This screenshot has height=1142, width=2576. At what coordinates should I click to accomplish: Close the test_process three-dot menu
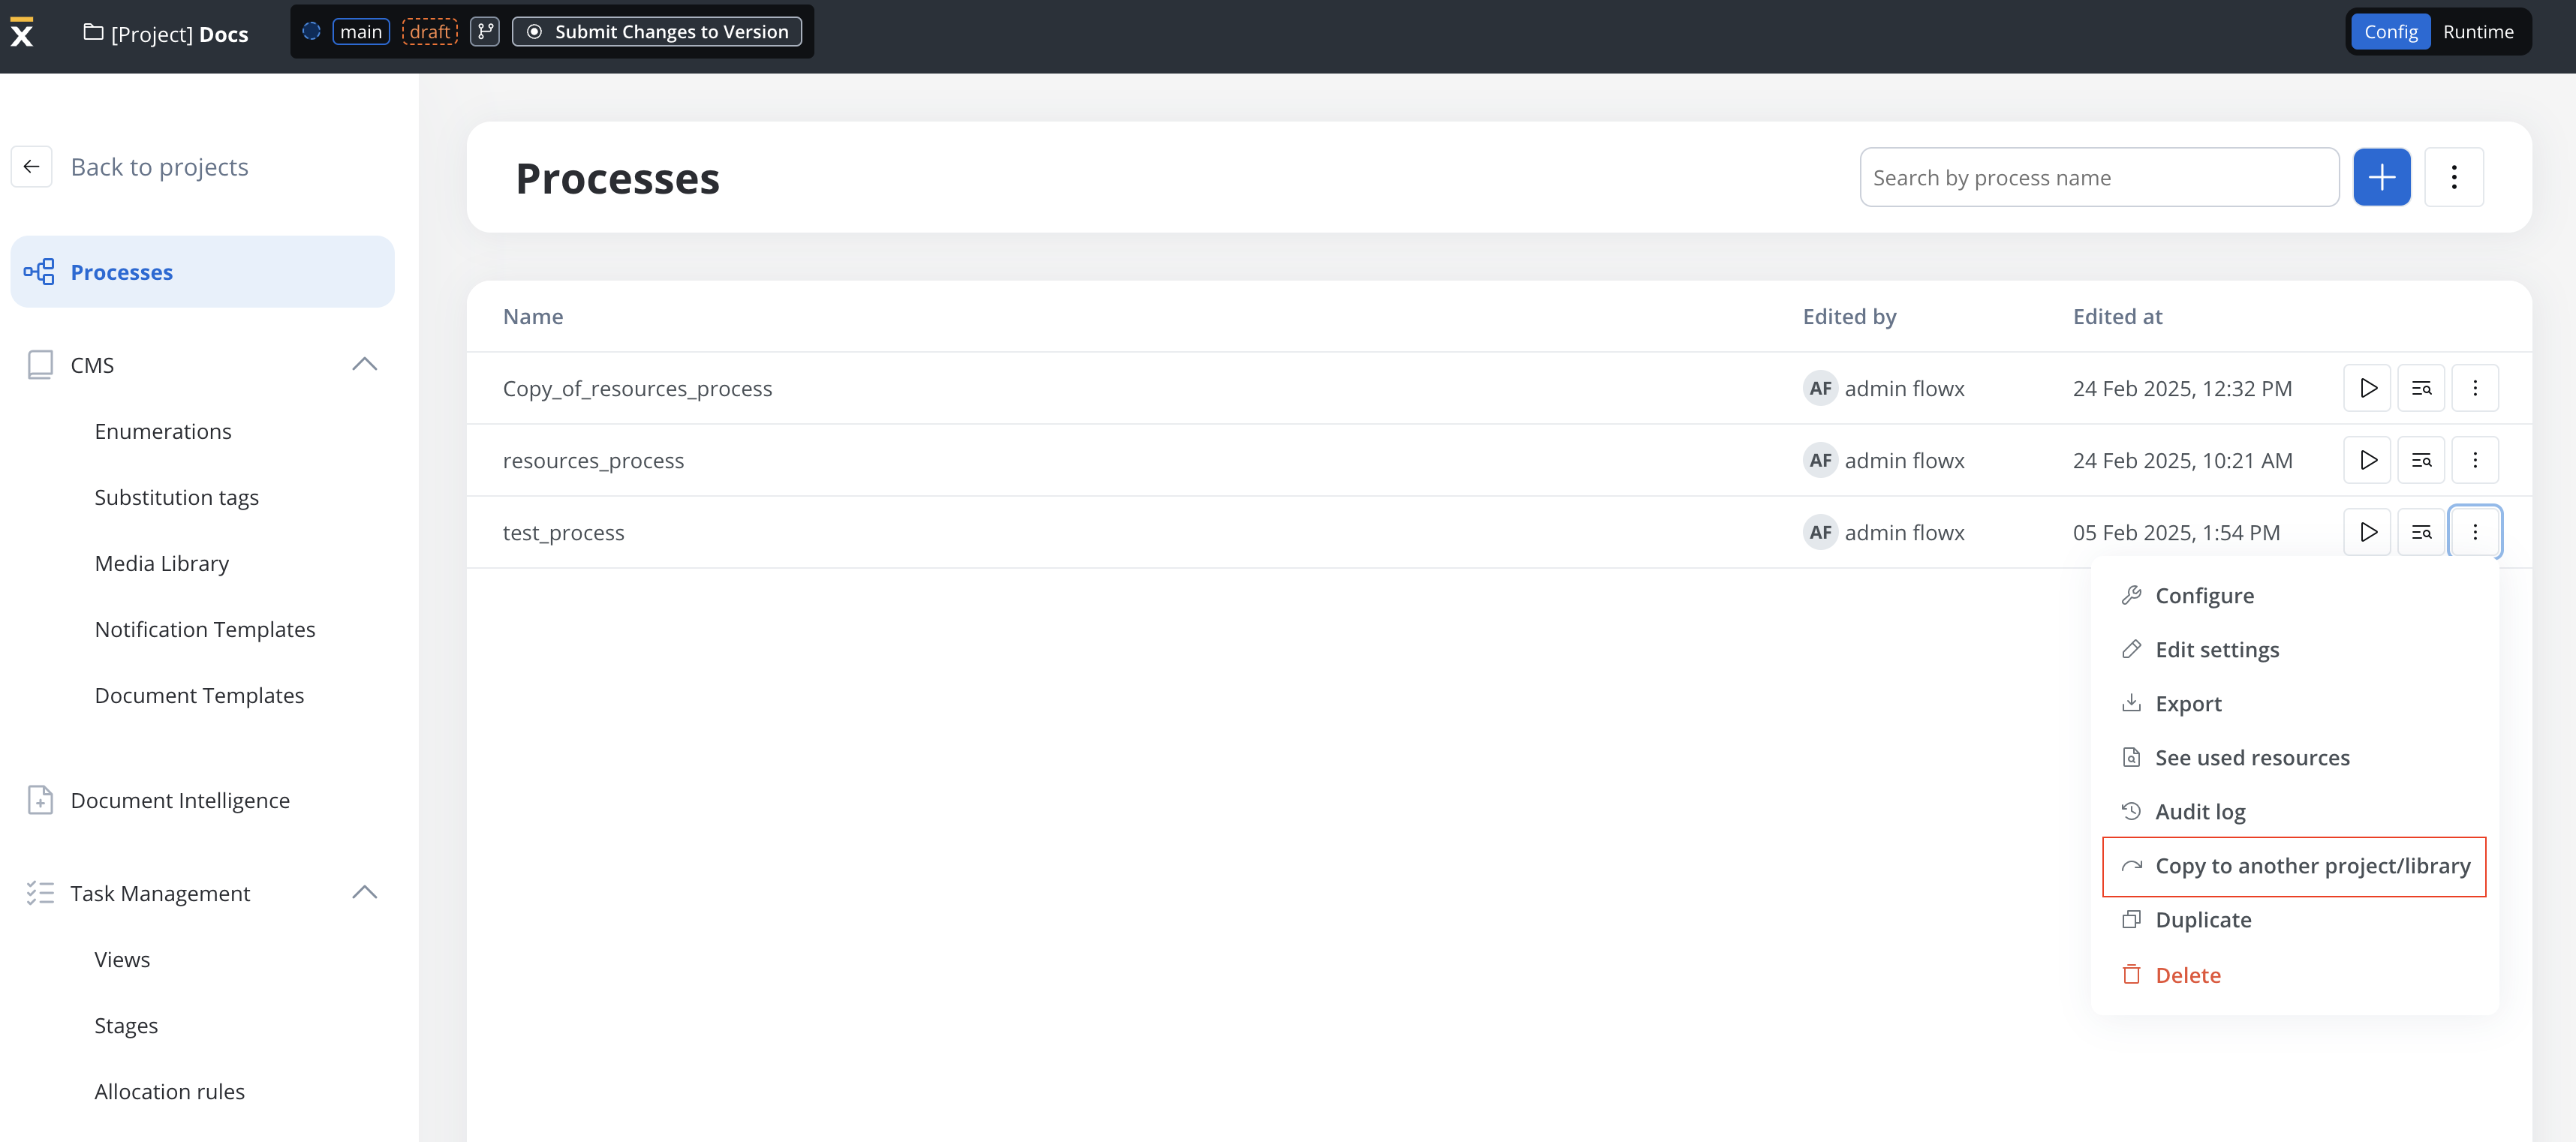2475,532
